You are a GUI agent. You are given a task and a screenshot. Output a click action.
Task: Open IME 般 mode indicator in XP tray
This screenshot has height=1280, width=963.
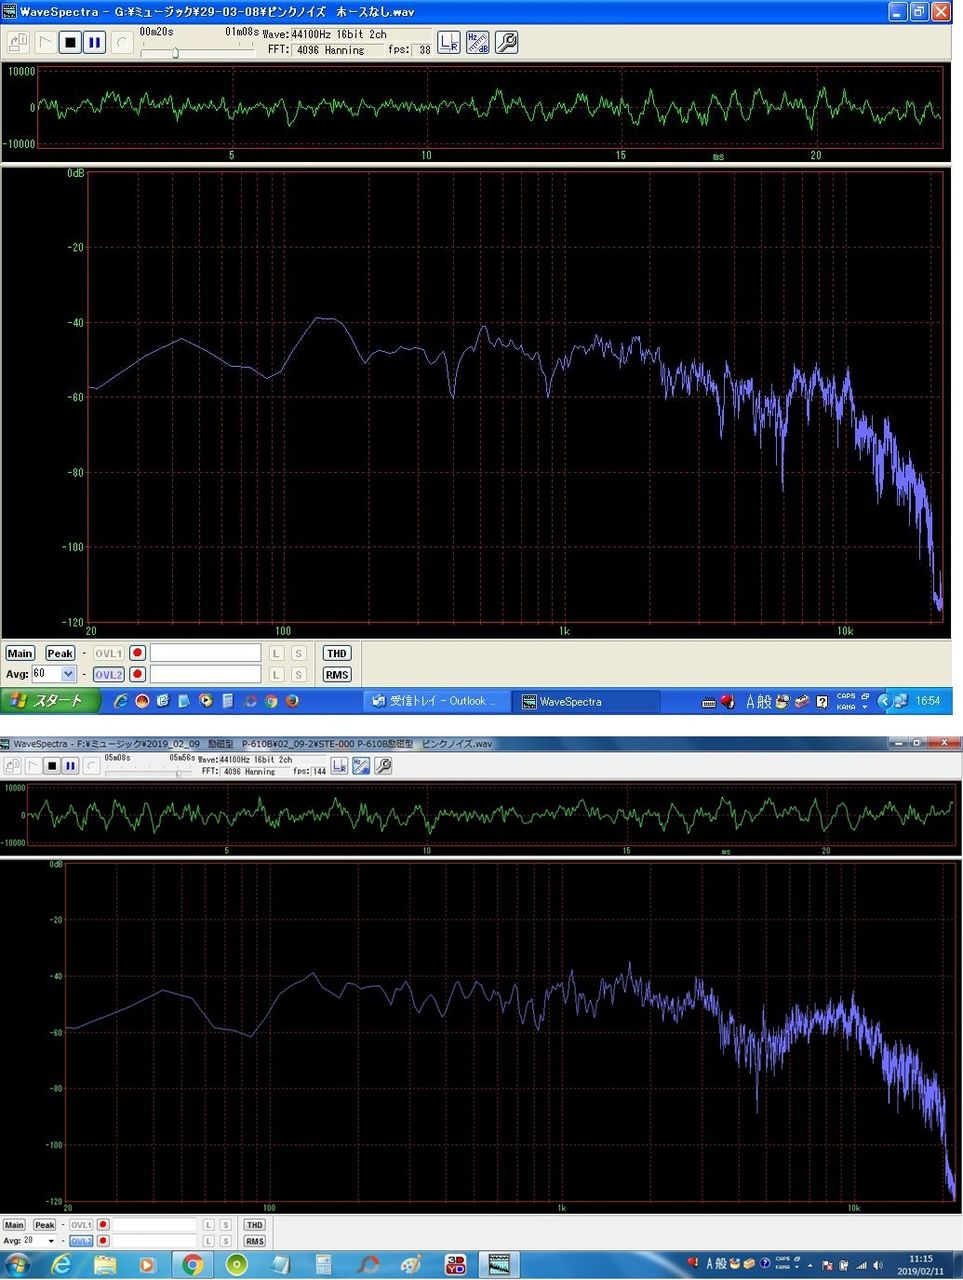pos(765,701)
